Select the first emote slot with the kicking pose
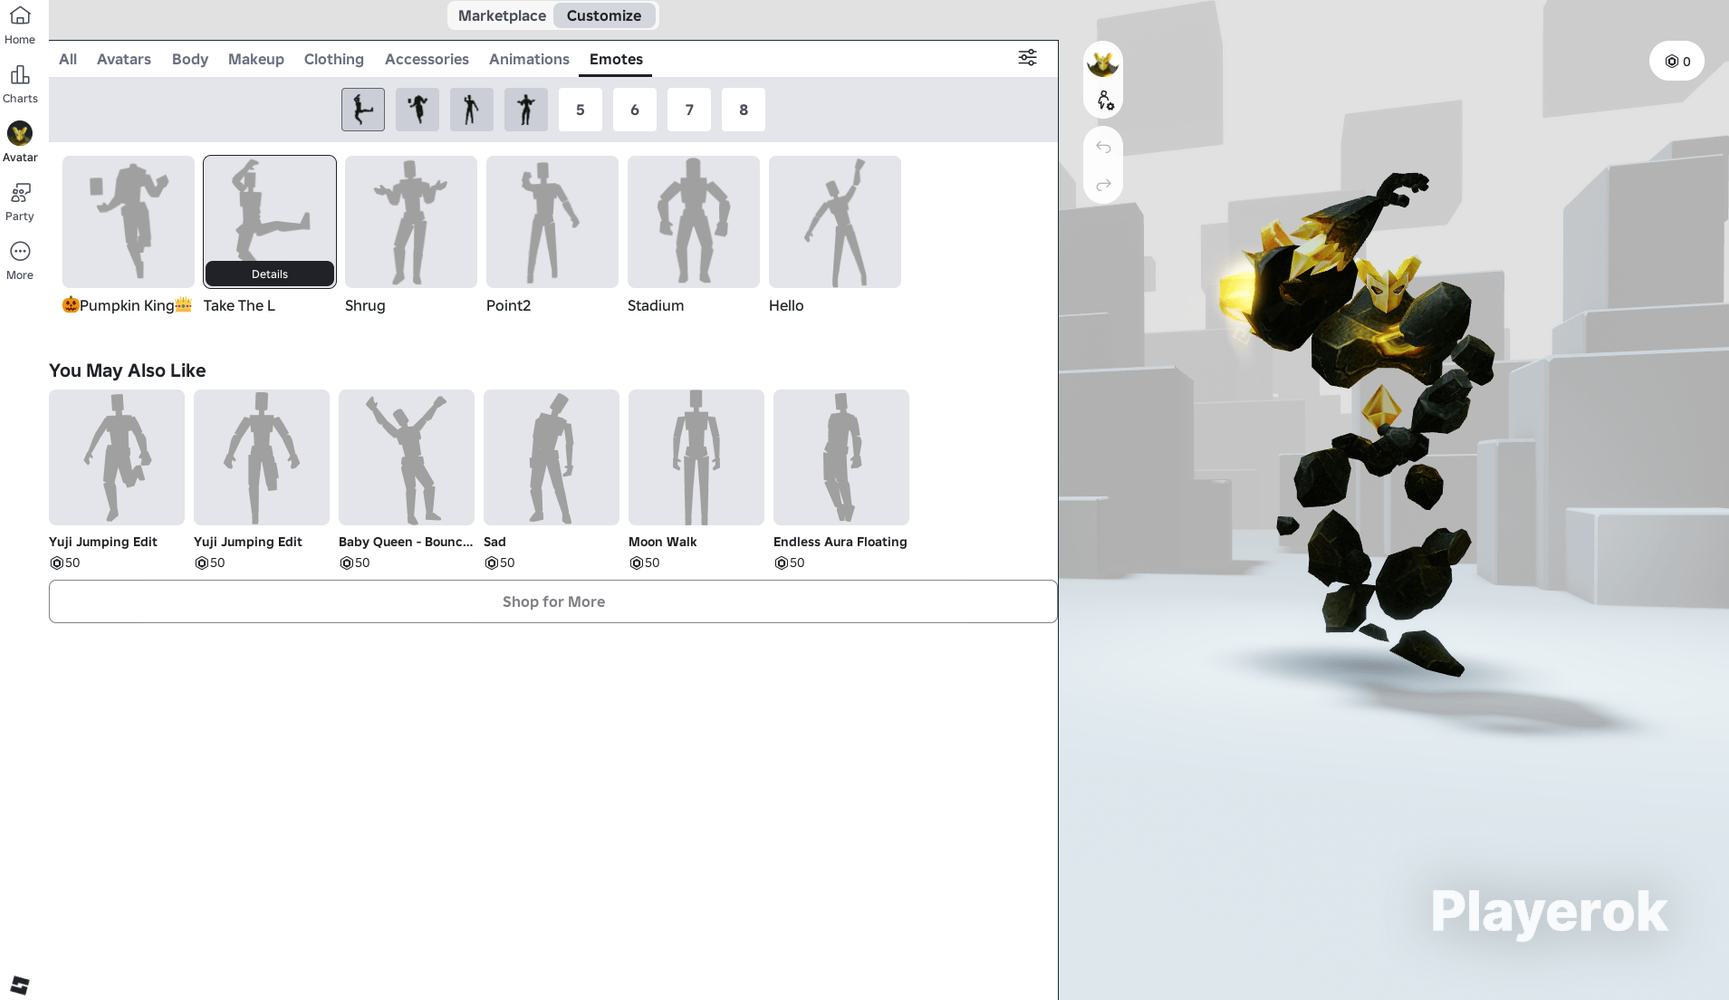Image resolution: width=1729 pixels, height=1000 pixels. 363,110
